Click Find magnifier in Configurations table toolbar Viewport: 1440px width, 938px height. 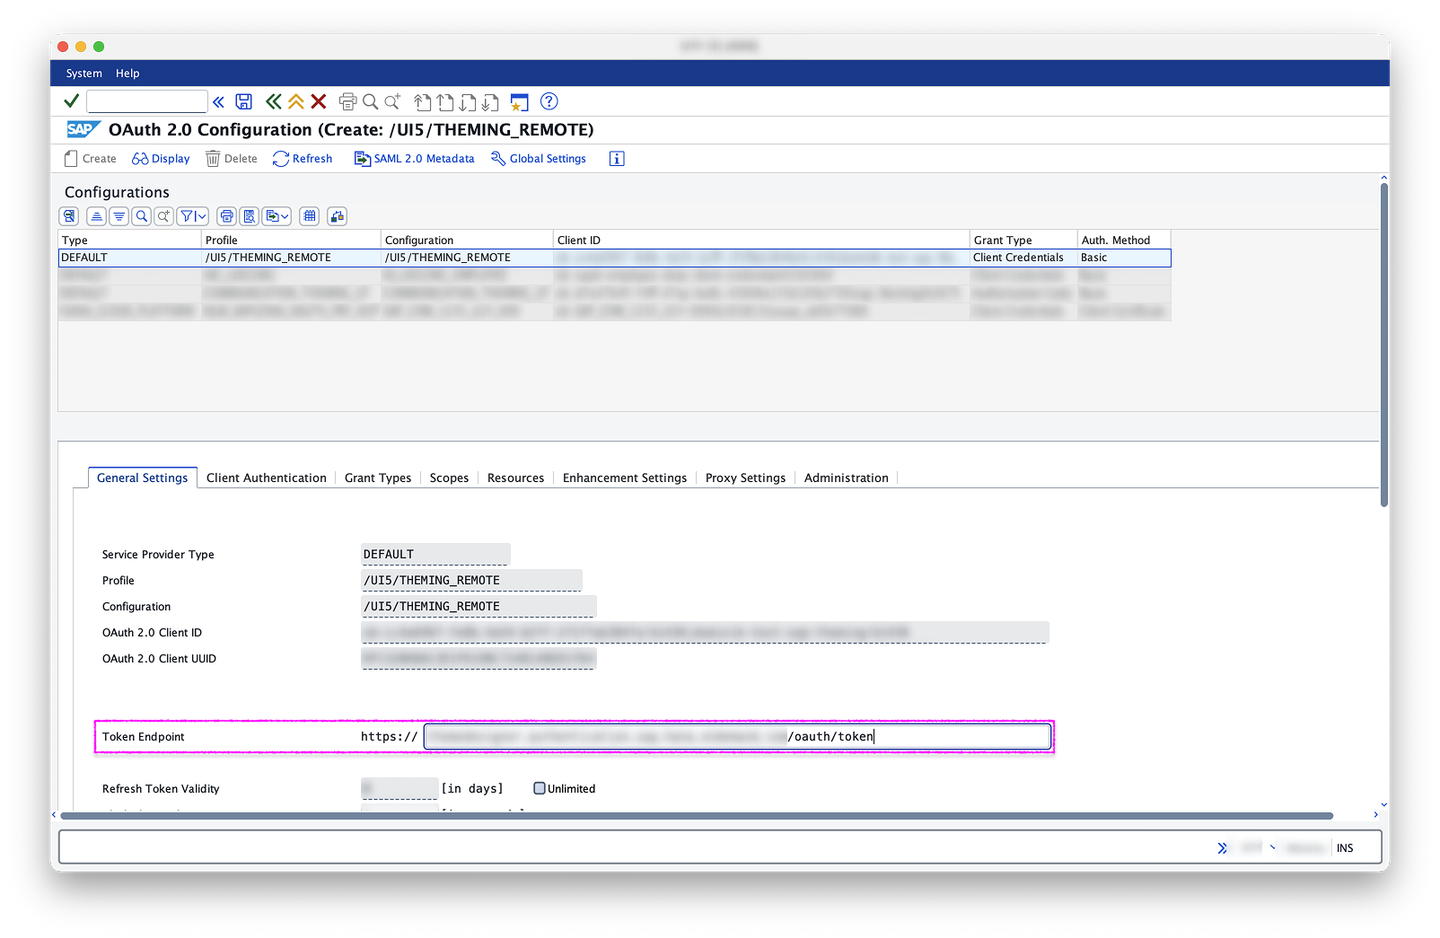pos(142,216)
